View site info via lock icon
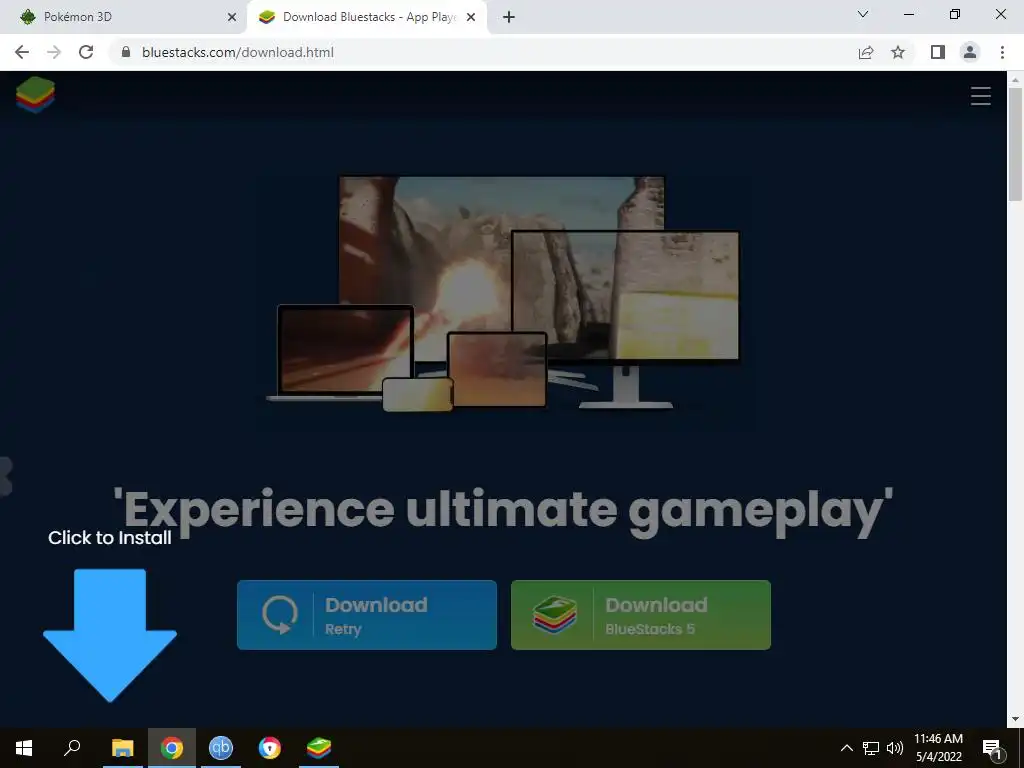 tap(126, 52)
